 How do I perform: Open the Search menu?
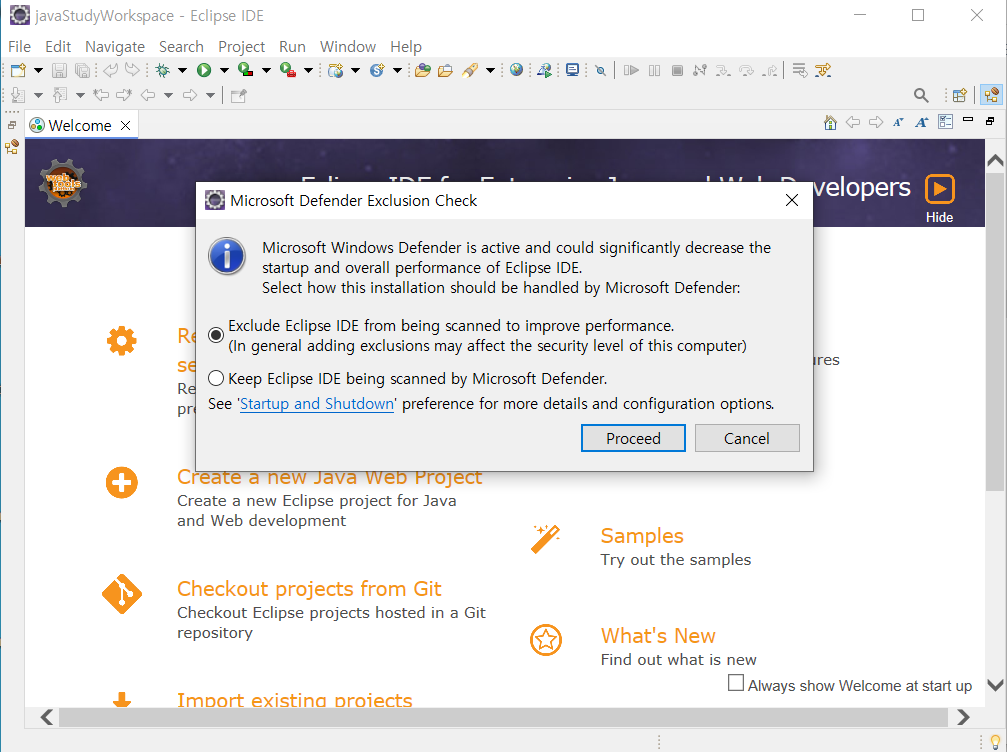click(181, 47)
